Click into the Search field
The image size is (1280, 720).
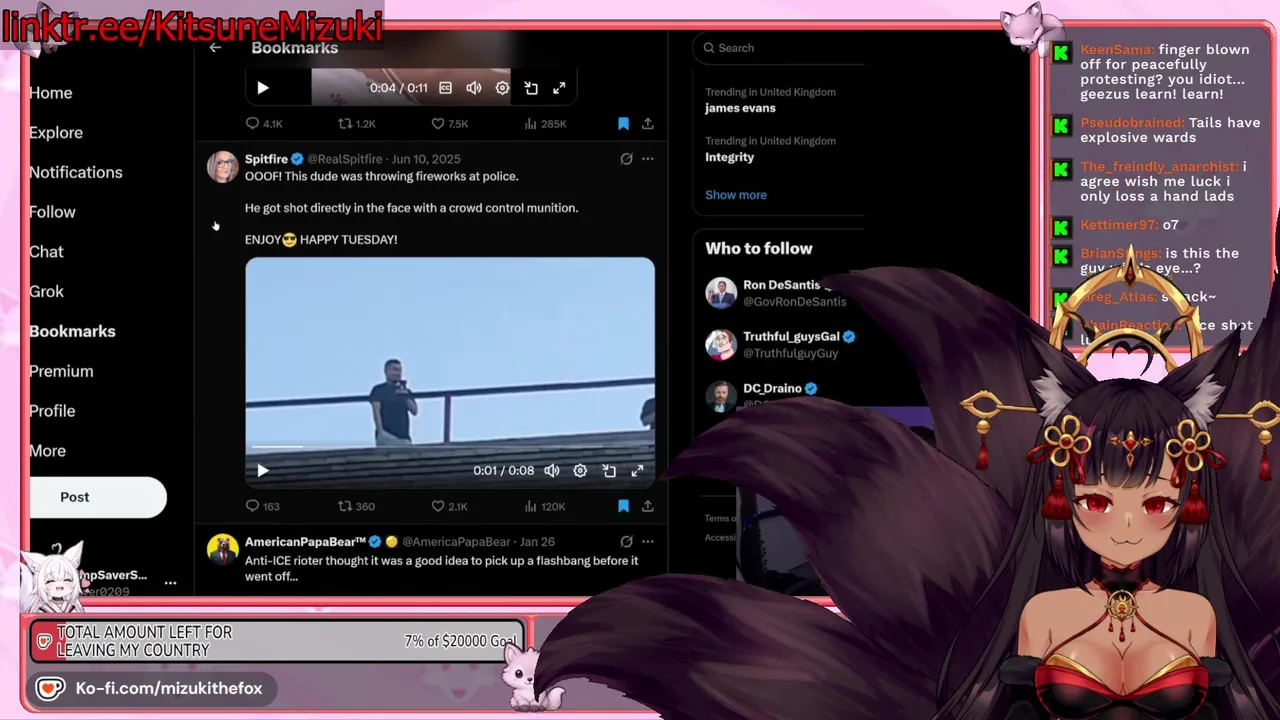pos(780,48)
